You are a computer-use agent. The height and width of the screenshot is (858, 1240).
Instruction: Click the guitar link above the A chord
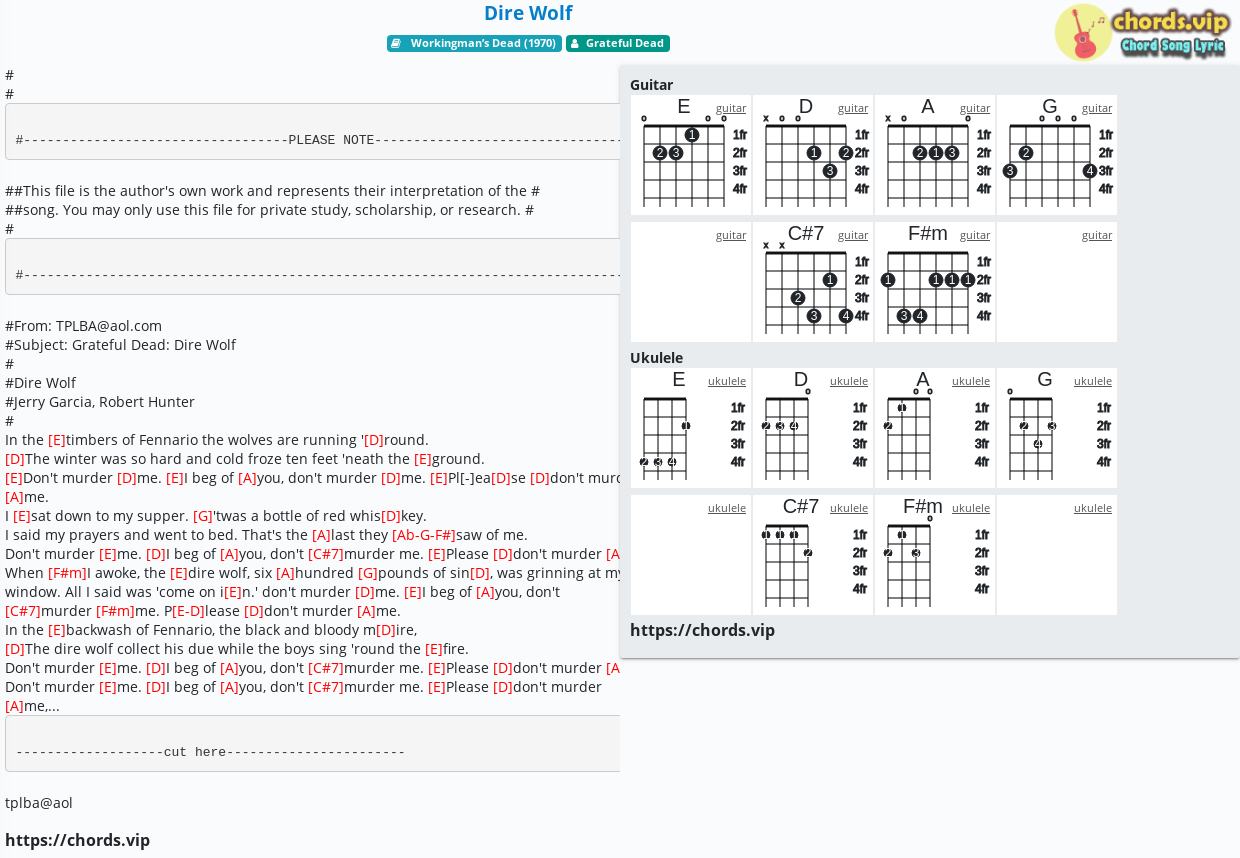(x=975, y=108)
